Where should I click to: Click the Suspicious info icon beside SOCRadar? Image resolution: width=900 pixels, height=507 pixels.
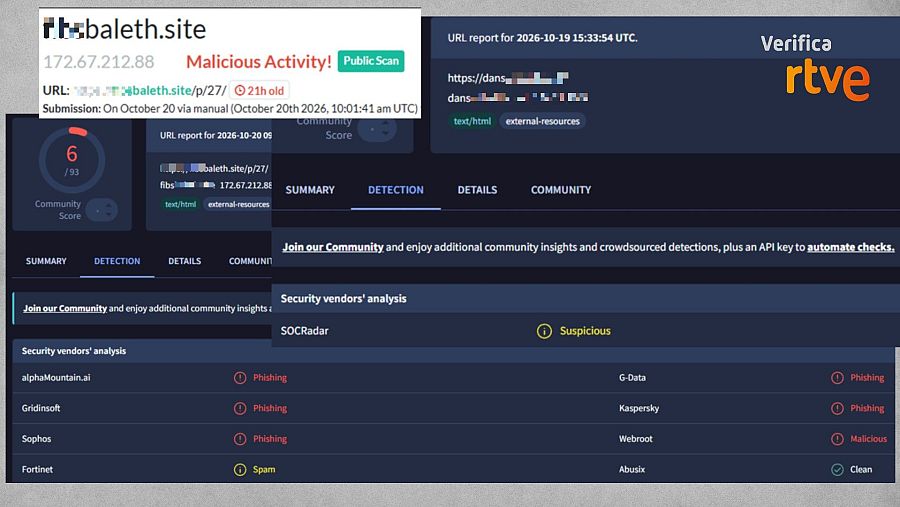544,331
